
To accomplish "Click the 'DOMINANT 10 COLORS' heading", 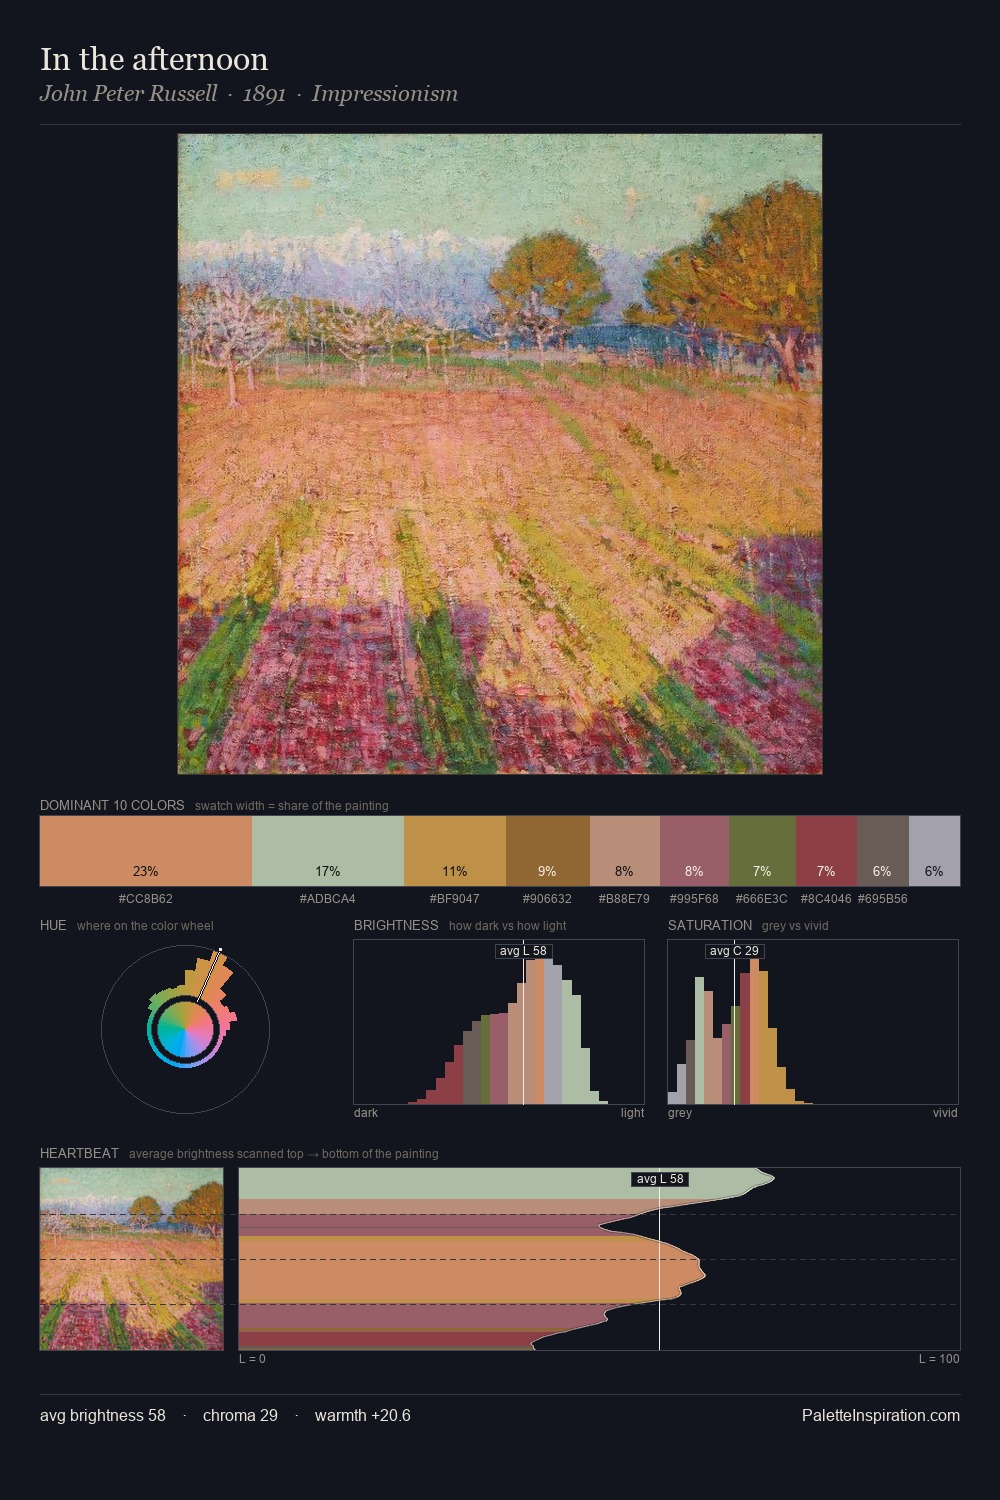I will [112, 805].
